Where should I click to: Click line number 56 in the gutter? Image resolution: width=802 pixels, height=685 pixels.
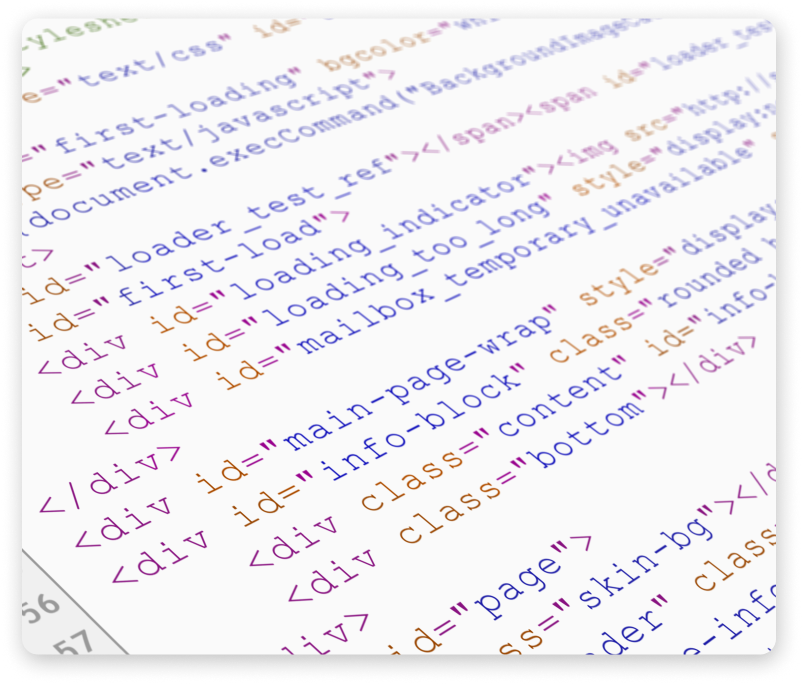[x=41, y=609]
